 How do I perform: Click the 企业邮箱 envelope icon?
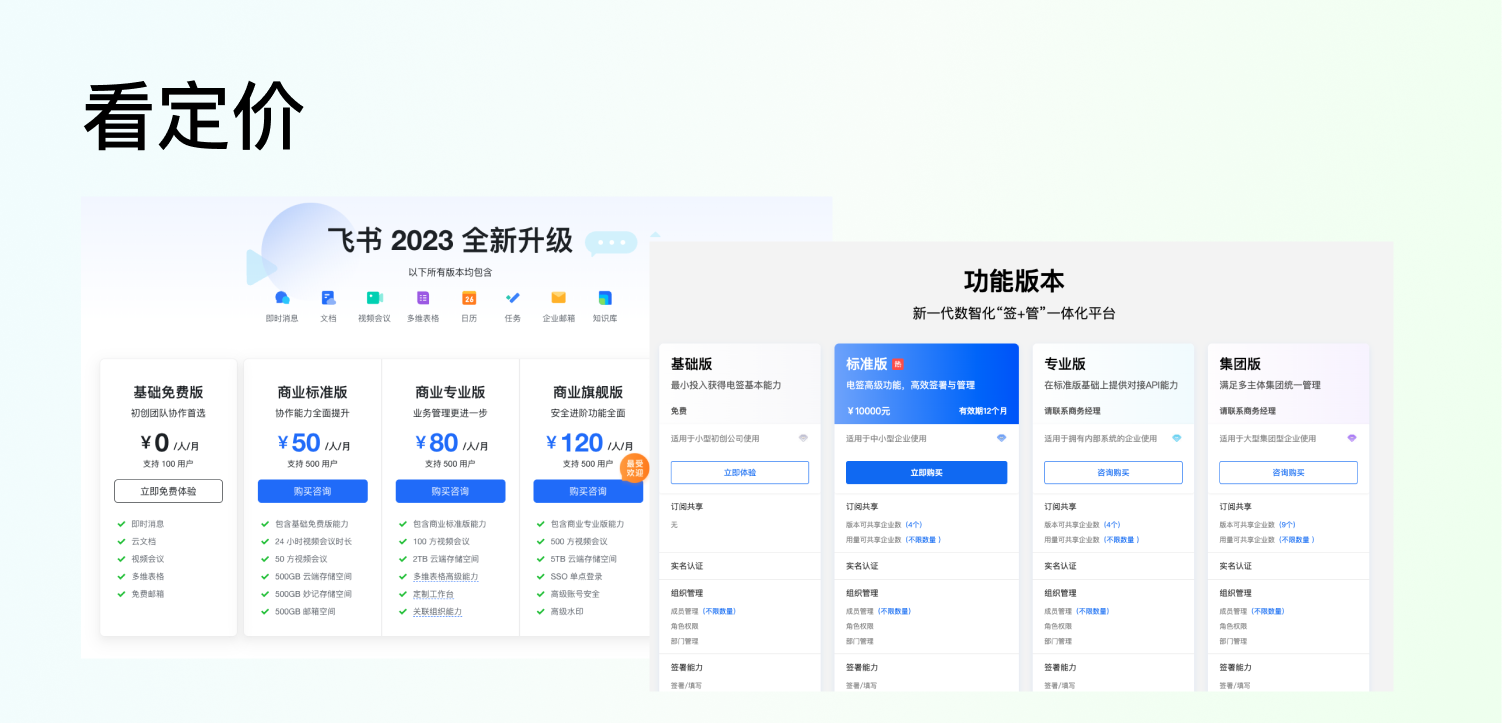(x=559, y=298)
